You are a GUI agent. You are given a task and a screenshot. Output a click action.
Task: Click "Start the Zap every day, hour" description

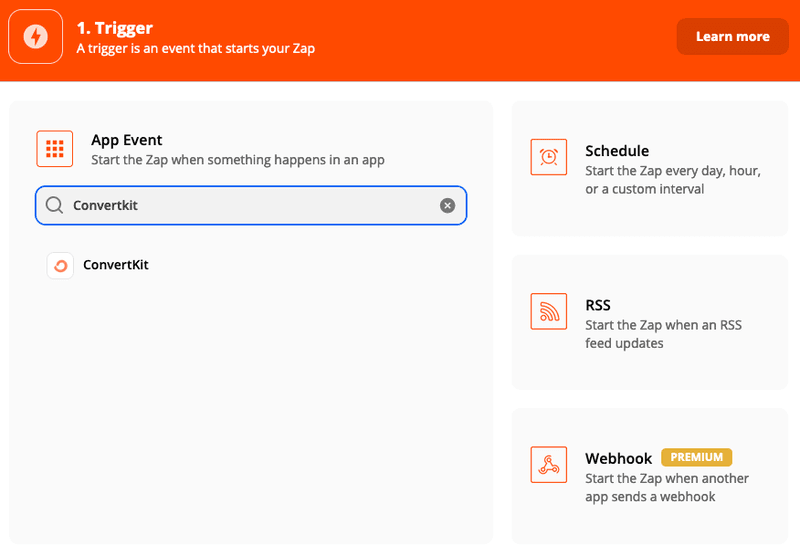pyautogui.click(x=672, y=180)
